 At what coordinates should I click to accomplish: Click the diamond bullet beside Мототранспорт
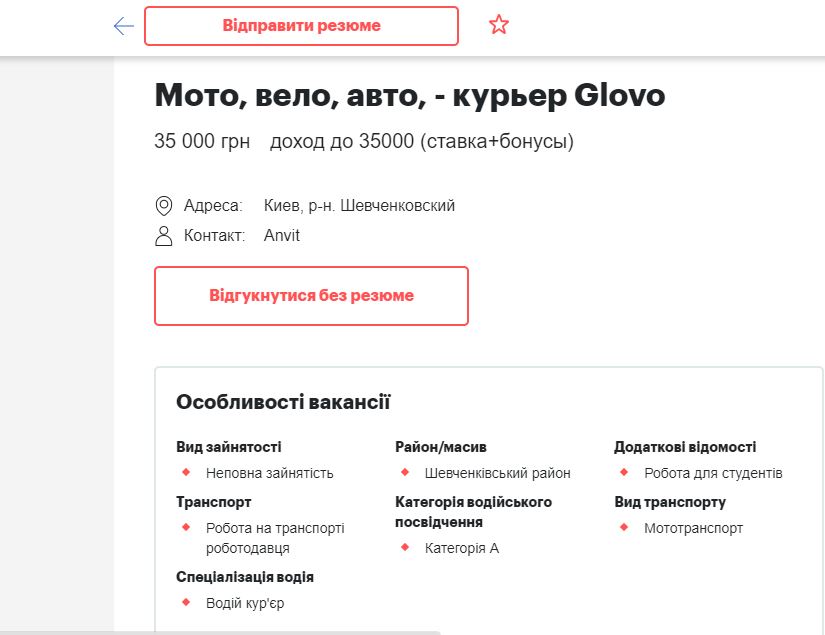[622, 528]
